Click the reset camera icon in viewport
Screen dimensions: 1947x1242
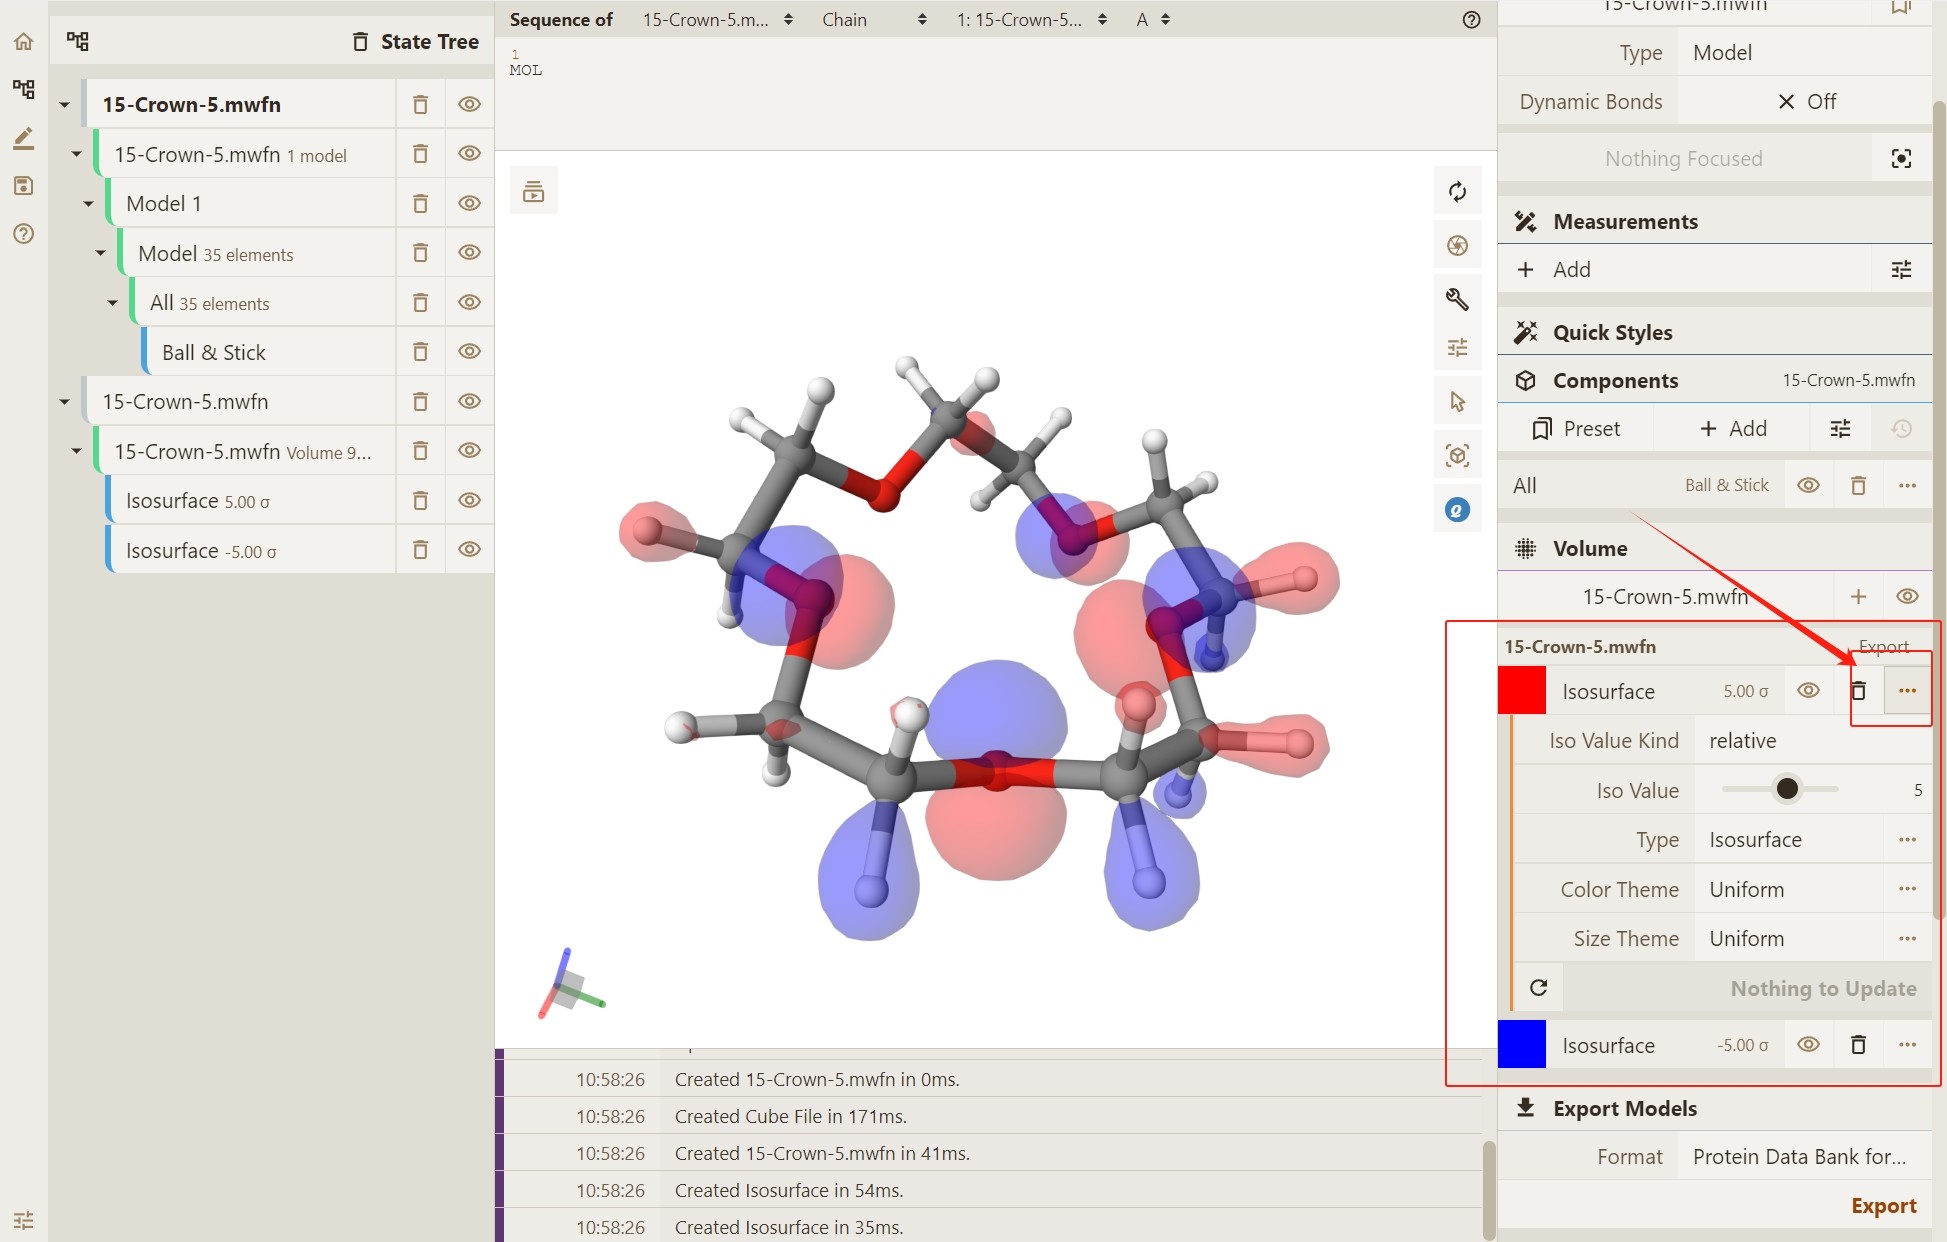click(x=1457, y=192)
